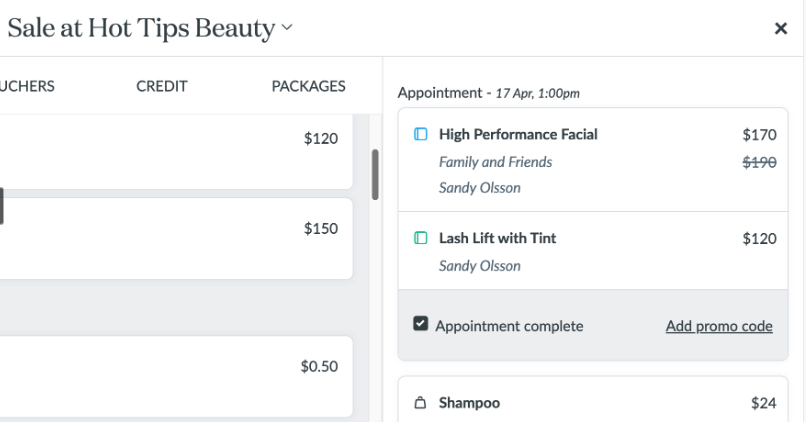Image resolution: width=806 pixels, height=422 pixels.
Task: Open the Lash Lift with Tint line item
Action: click(593, 251)
